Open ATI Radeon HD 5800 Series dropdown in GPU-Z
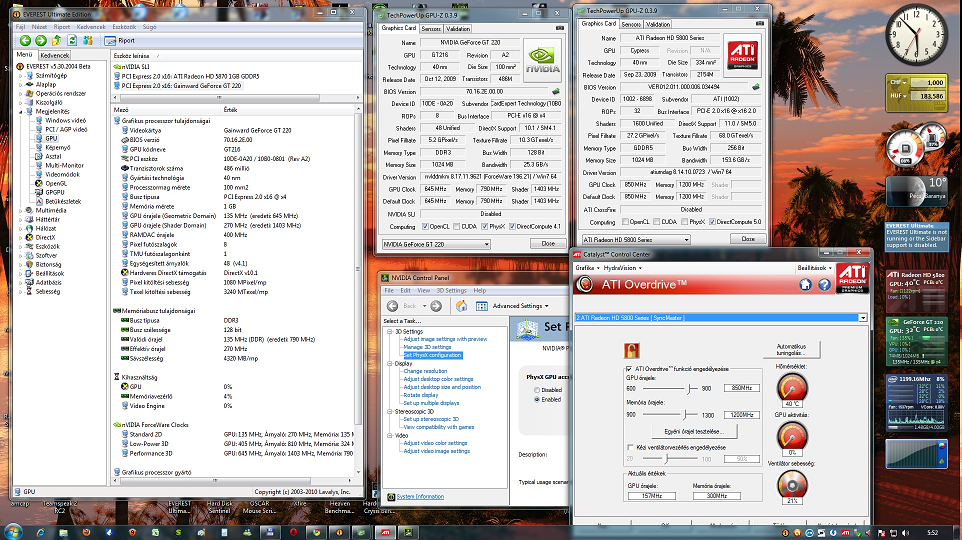Screen dimensions: 962x540 pos(636,239)
